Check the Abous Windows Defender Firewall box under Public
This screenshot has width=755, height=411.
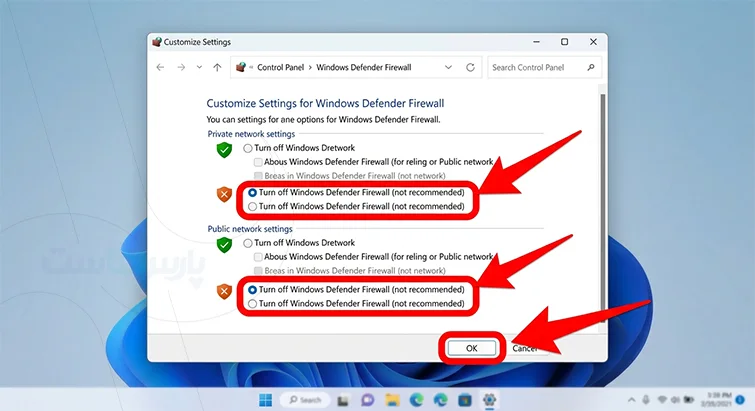pos(258,257)
